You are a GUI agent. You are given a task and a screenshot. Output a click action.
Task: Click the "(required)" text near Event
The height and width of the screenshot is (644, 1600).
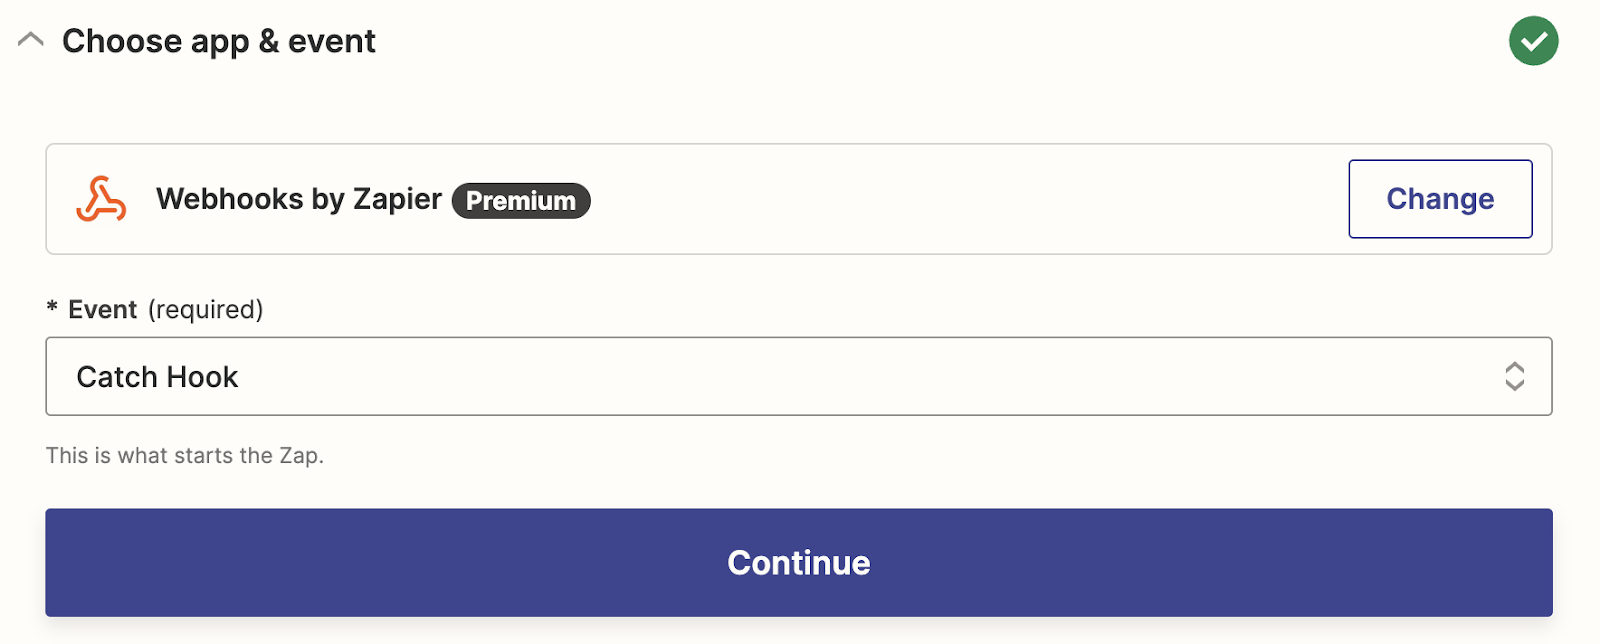(205, 310)
